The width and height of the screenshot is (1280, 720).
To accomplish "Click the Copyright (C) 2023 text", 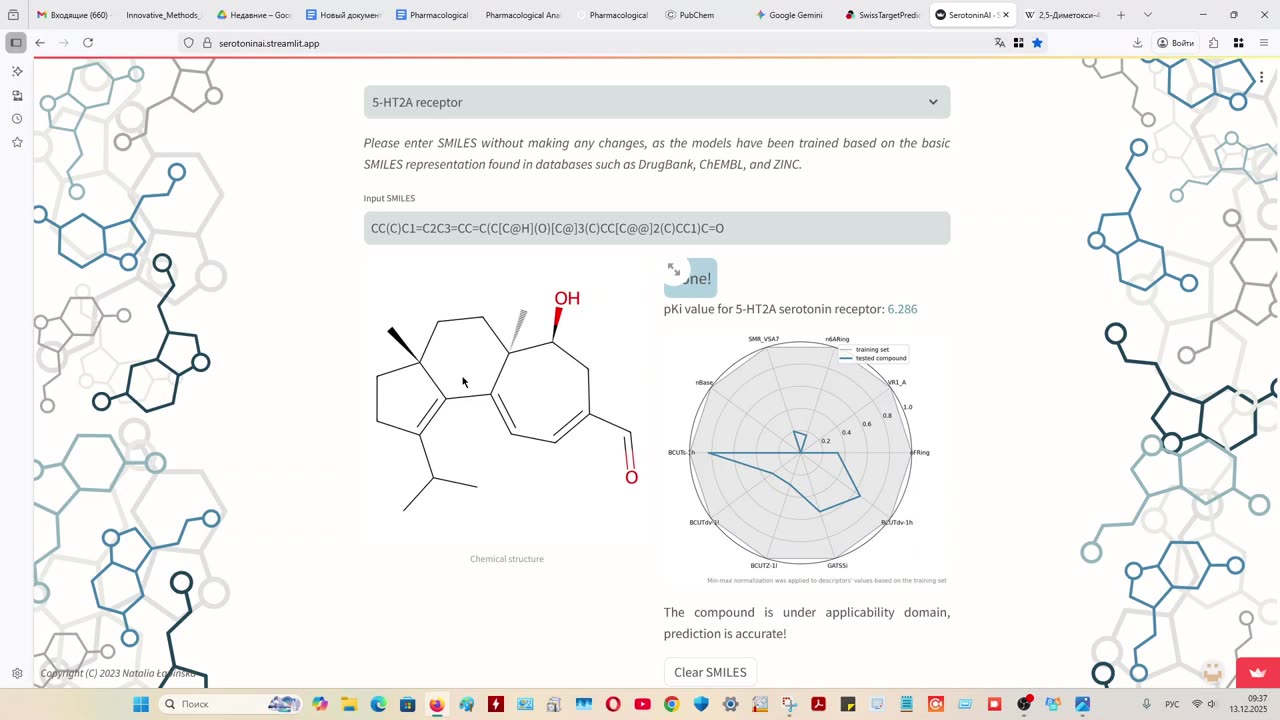I will tap(118, 673).
